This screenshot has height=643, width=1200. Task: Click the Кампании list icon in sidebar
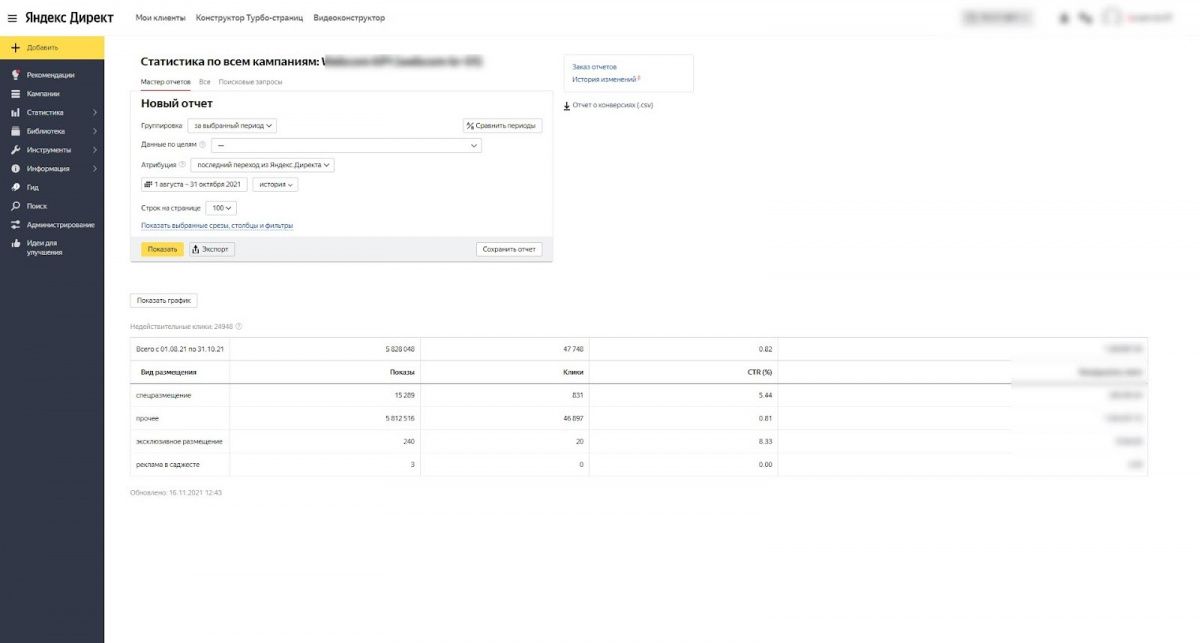(x=15, y=94)
